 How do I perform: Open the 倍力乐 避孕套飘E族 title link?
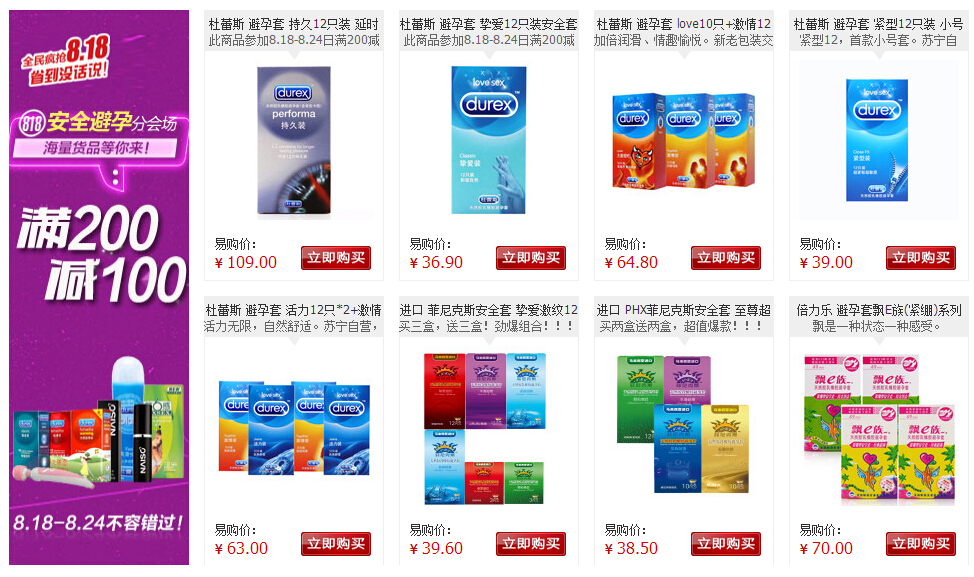point(878,310)
